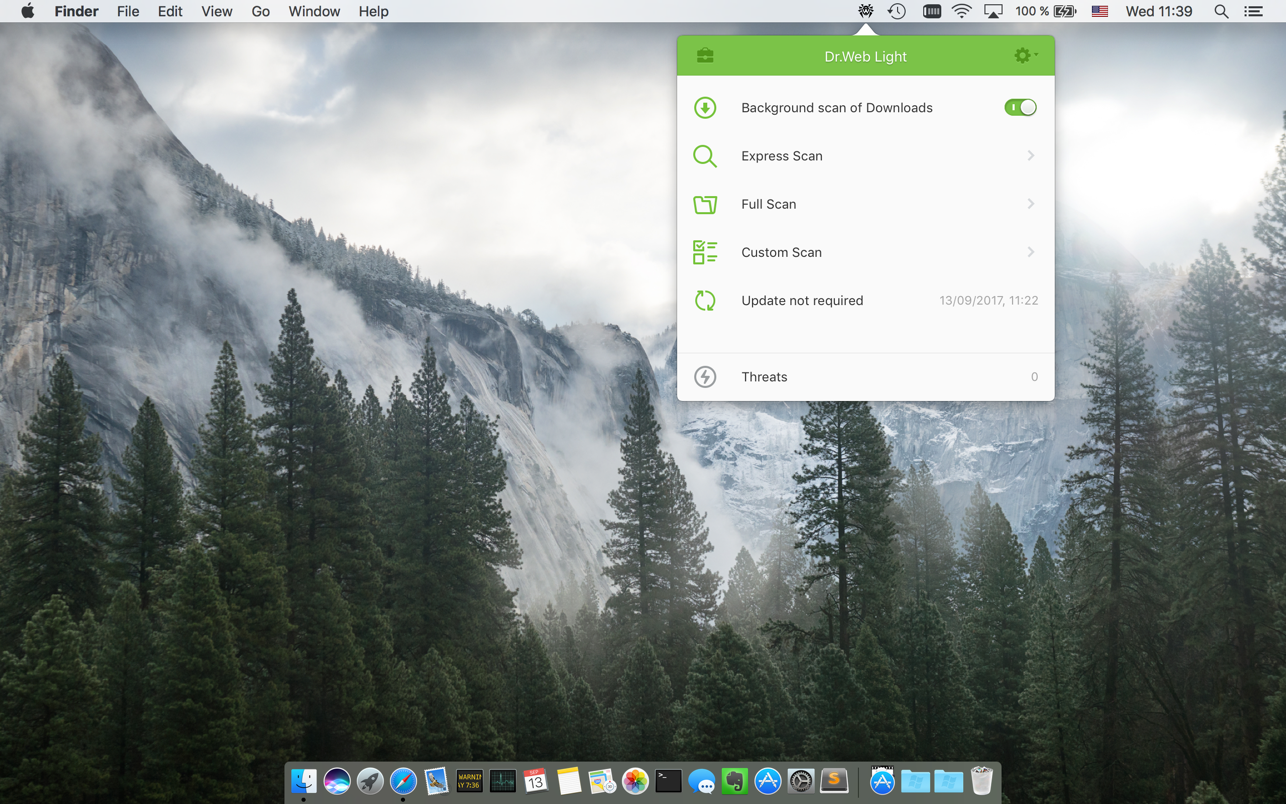Open the Threats list row

coord(865,377)
